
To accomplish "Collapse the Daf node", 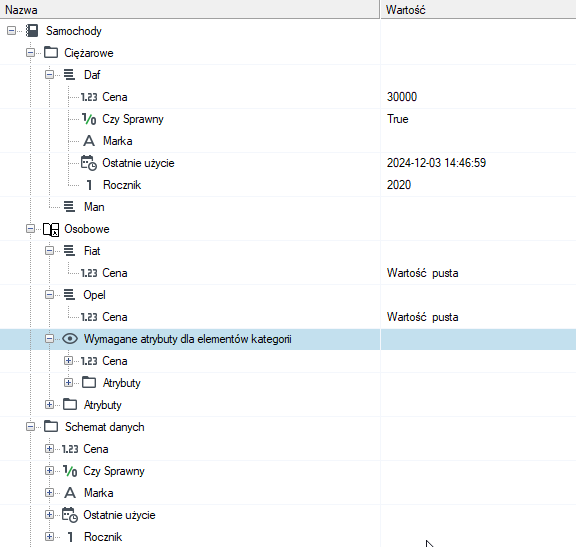I will [x=49, y=75].
